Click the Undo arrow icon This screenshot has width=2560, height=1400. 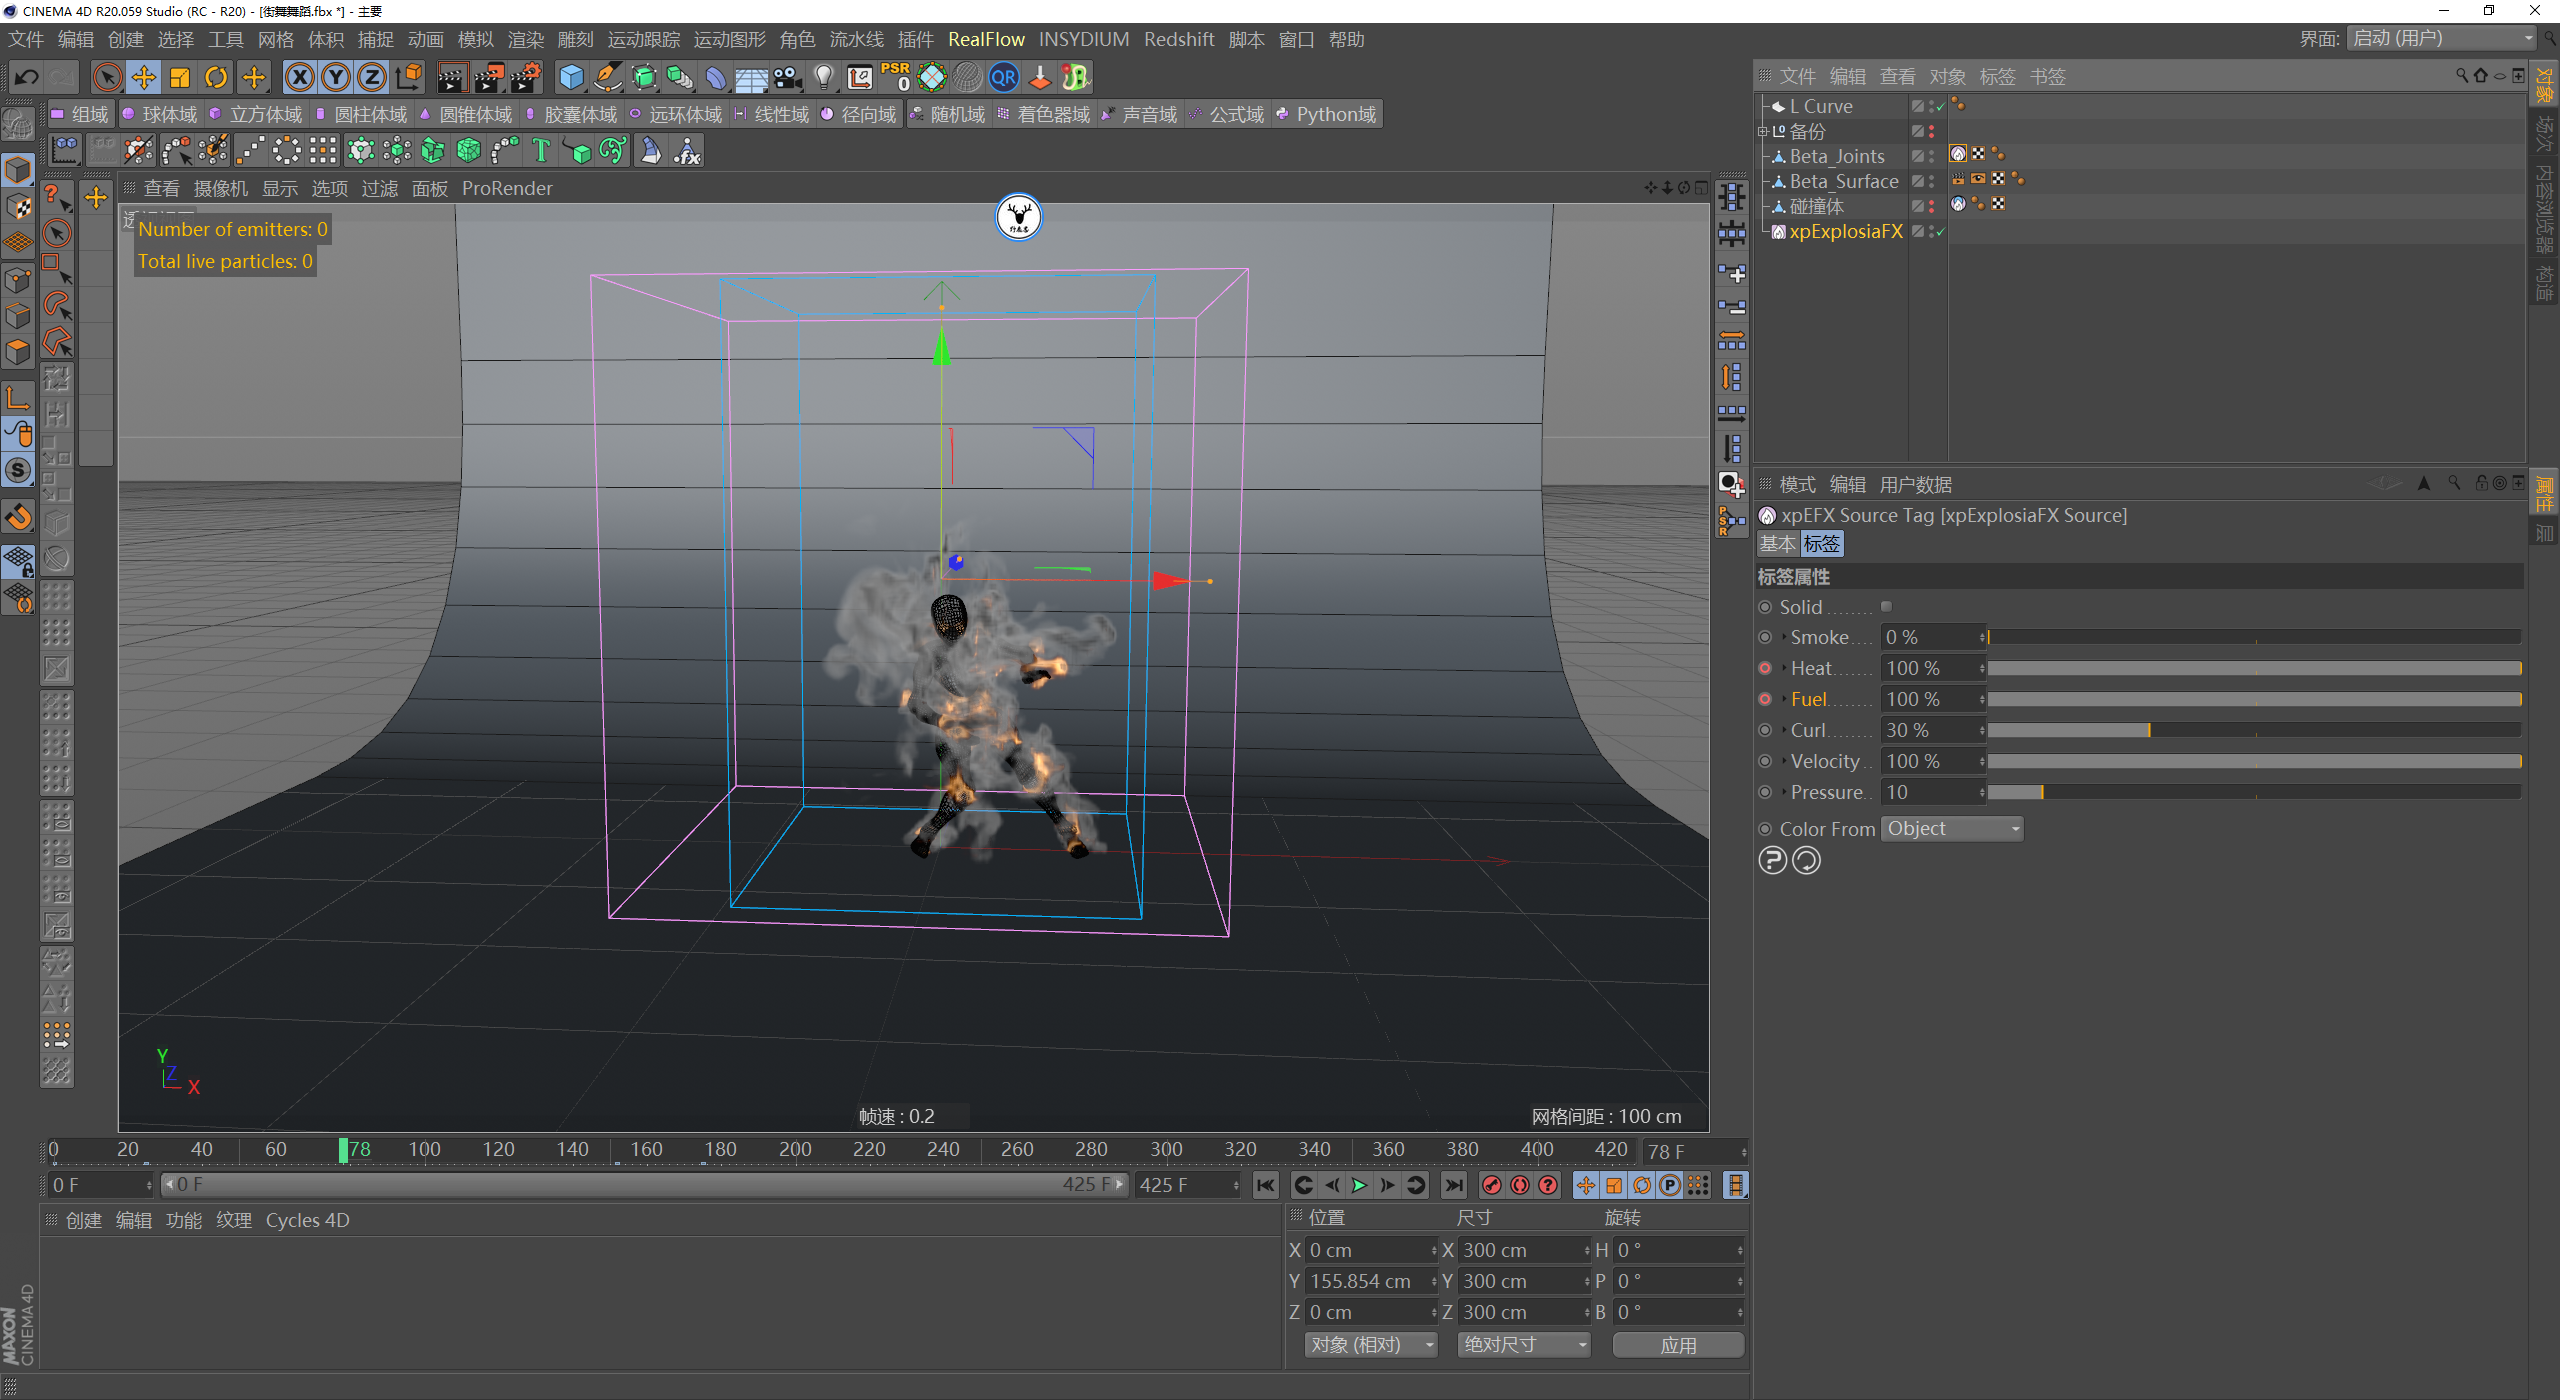click(27, 77)
